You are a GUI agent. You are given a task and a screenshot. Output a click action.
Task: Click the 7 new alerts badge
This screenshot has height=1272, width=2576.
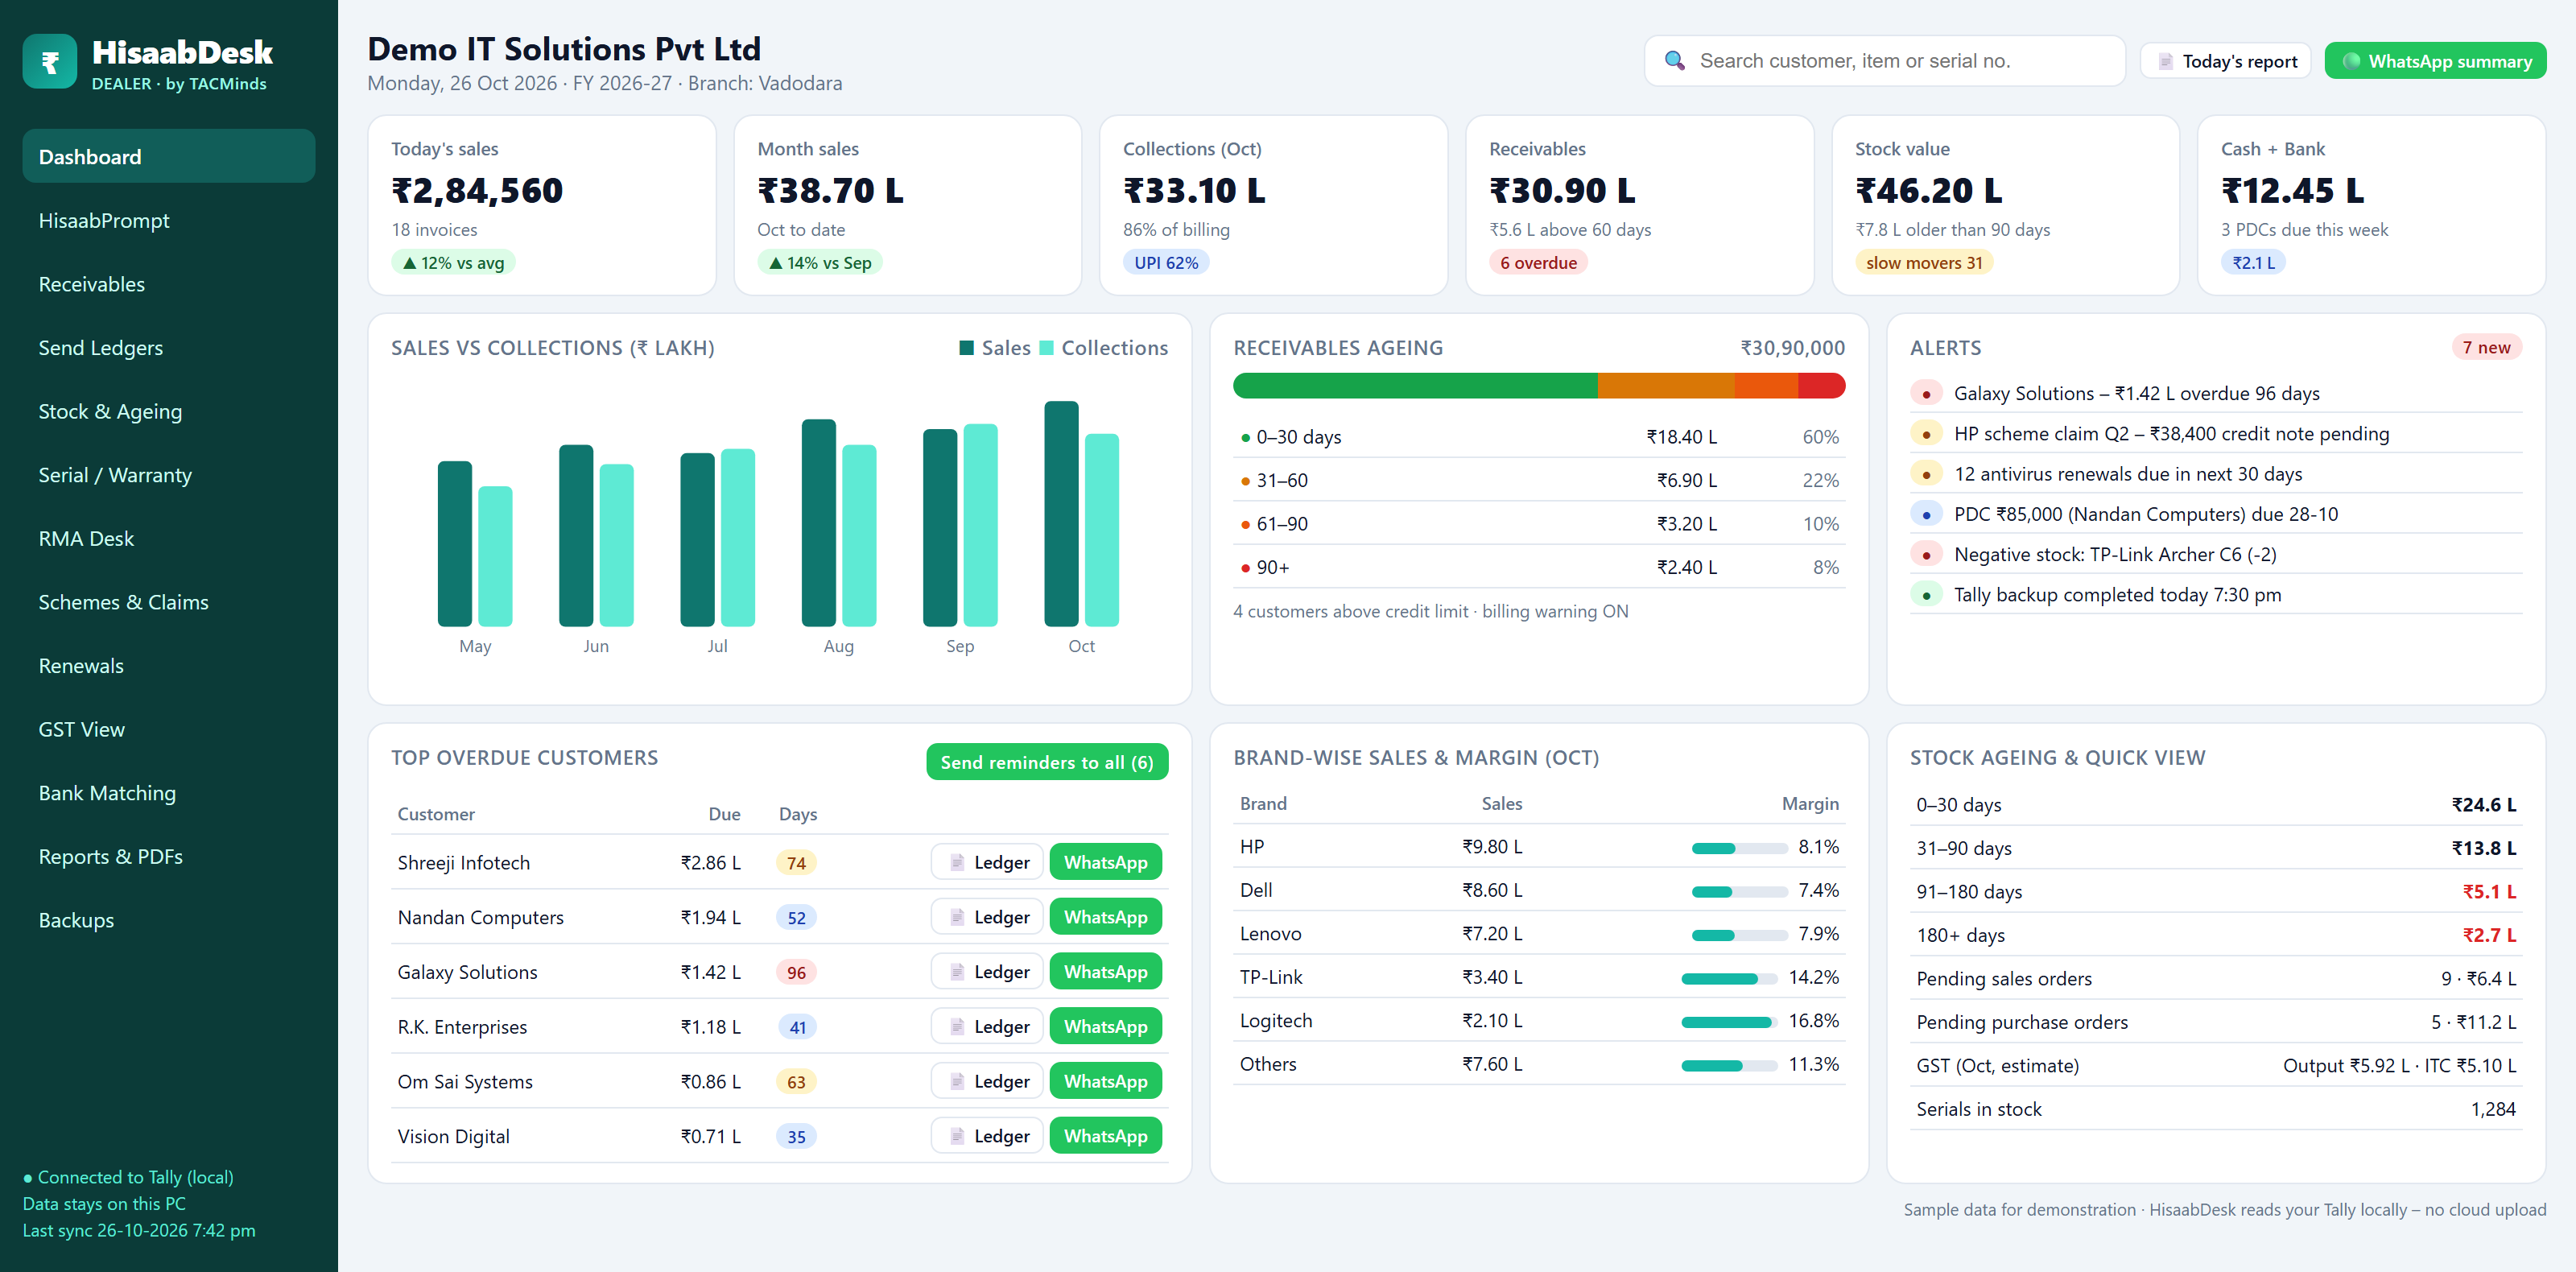[x=2486, y=347]
